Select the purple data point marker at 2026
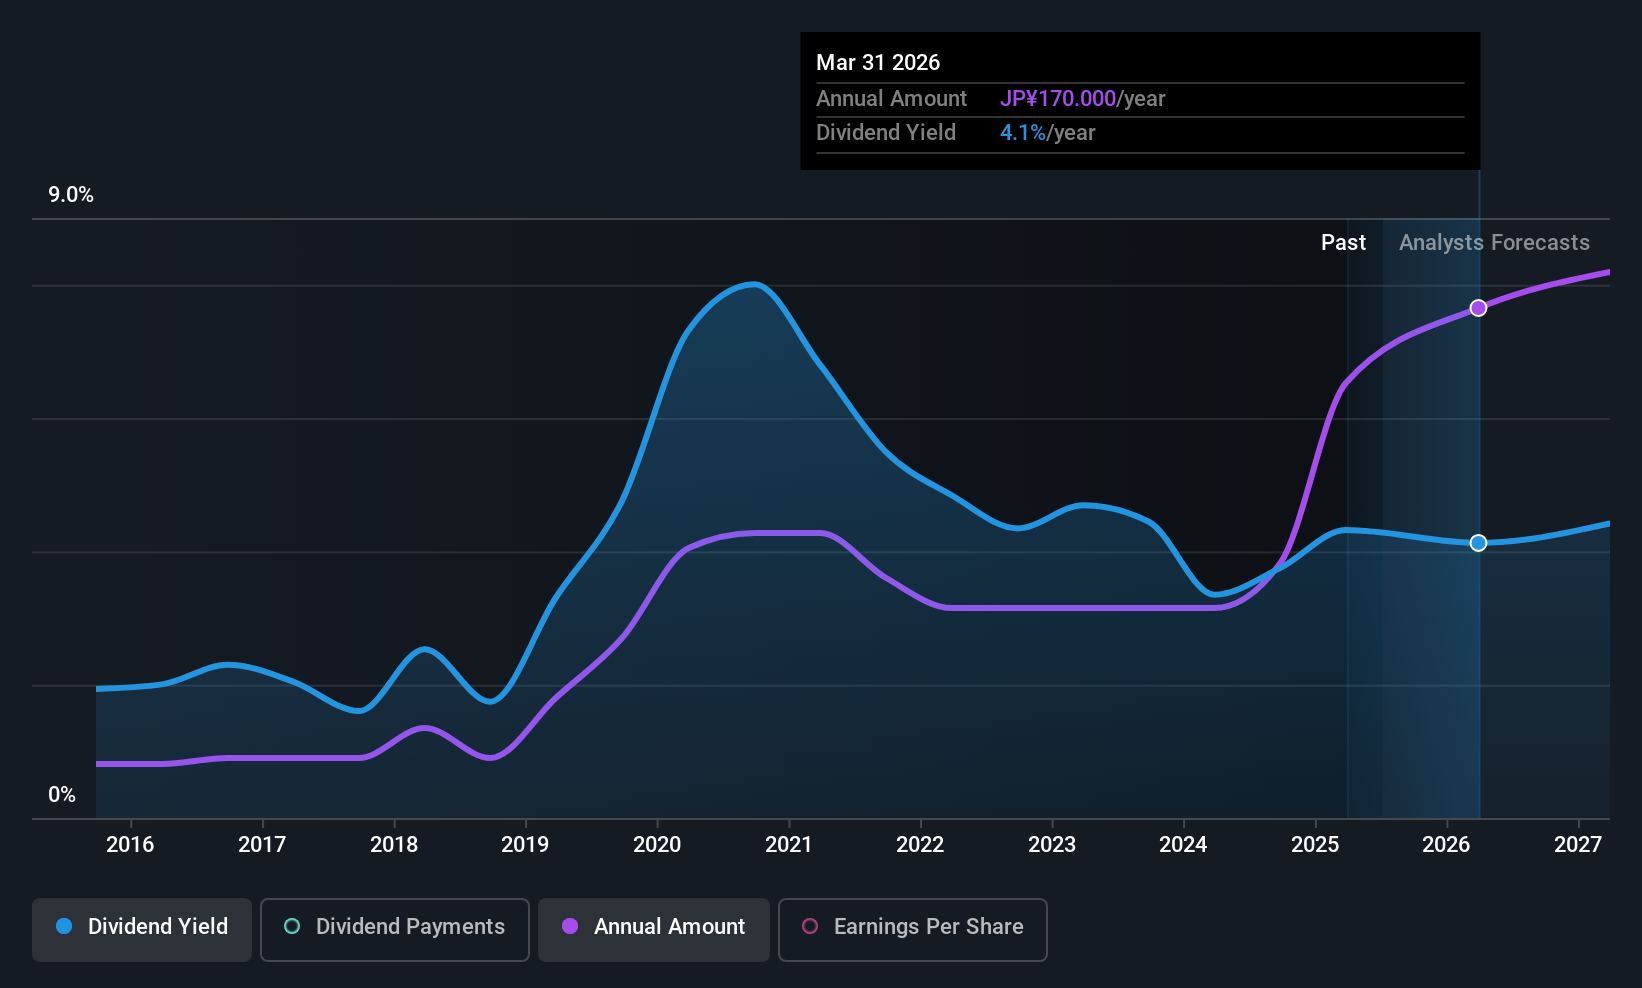This screenshot has height=988, width=1642. [x=1478, y=308]
